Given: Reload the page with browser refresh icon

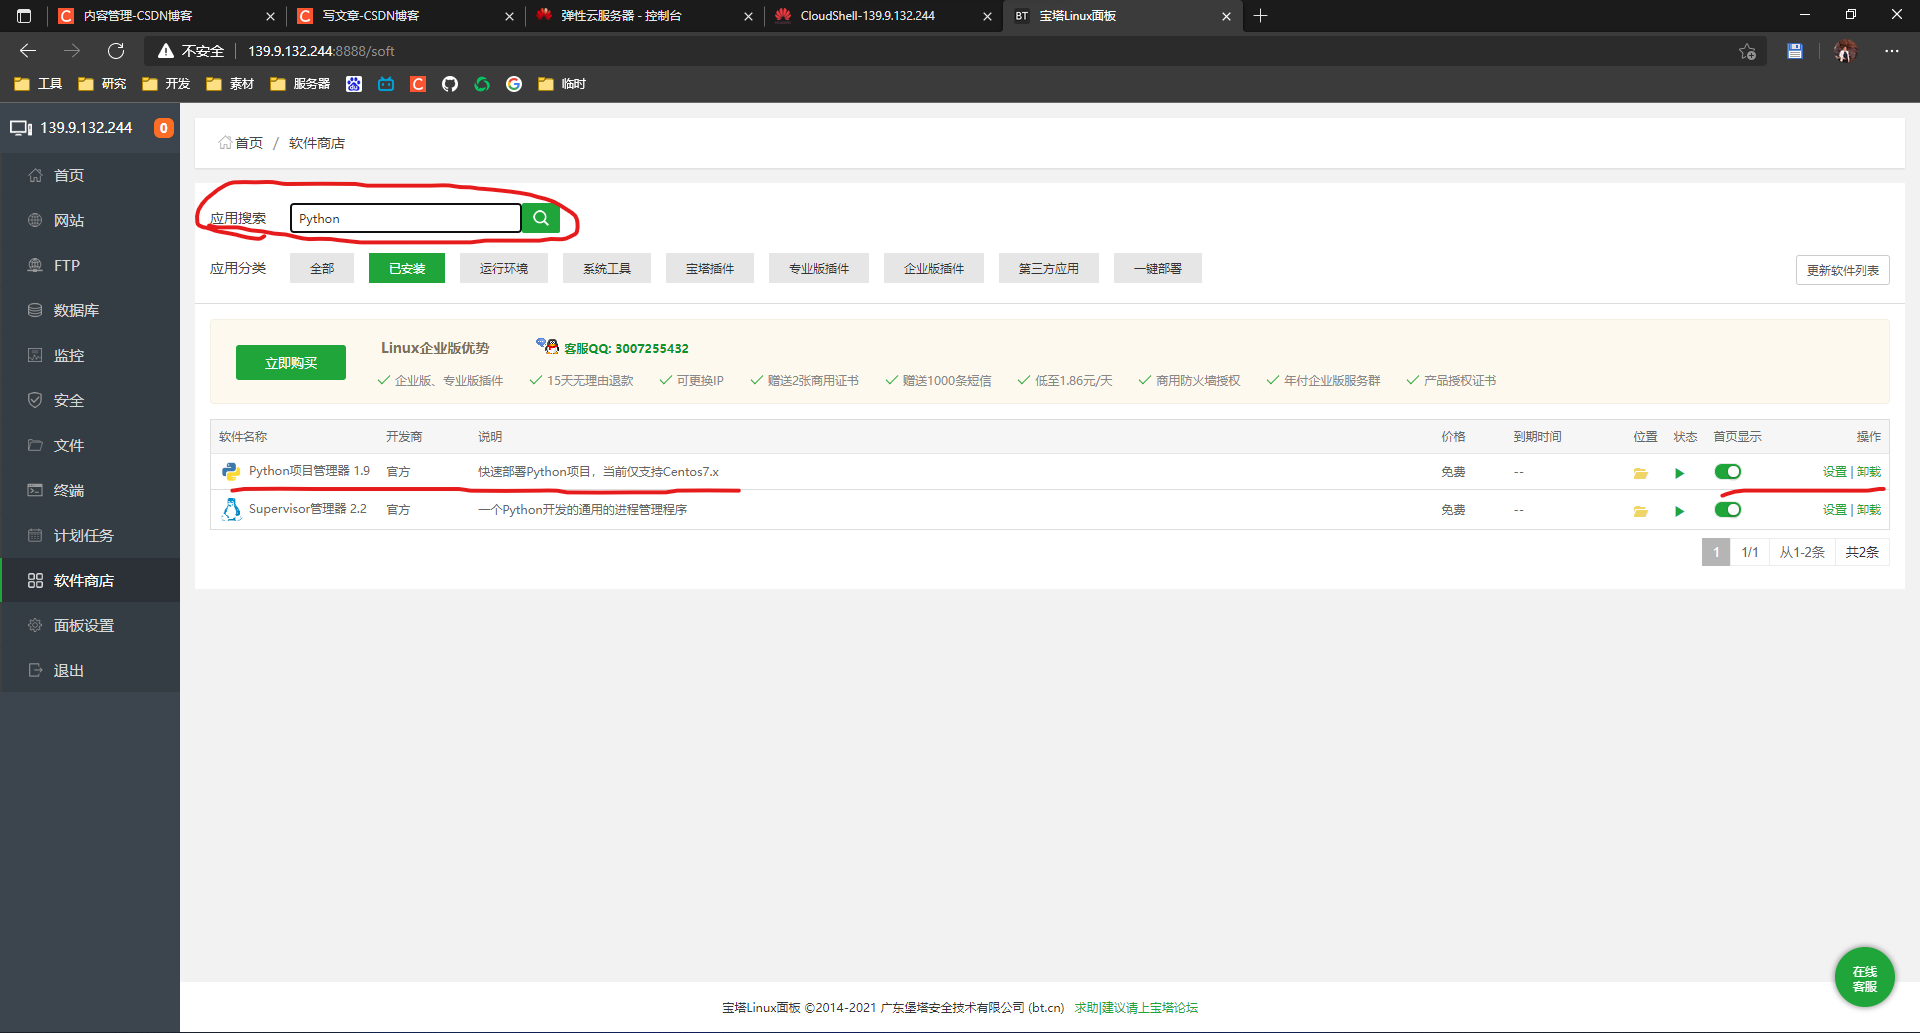Looking at the screenshot, I should click(116, 51).
